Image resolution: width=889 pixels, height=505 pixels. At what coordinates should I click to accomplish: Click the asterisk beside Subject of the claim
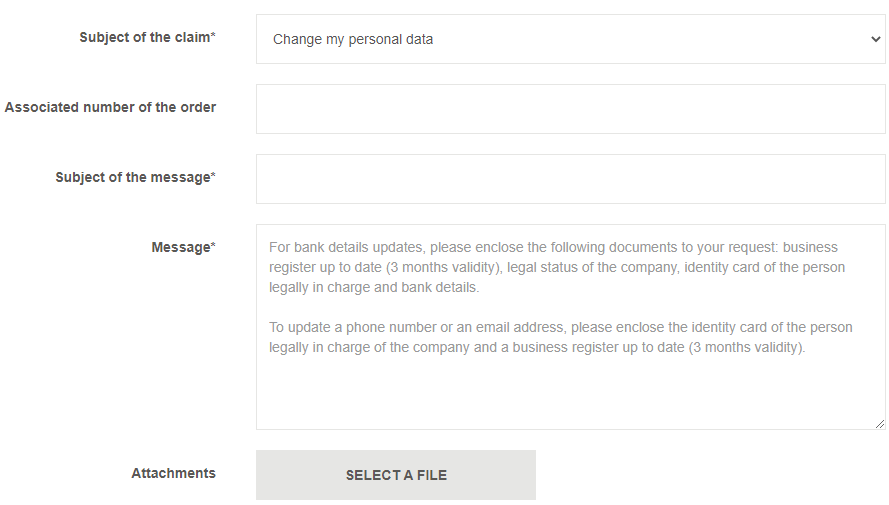click(213, 37)
